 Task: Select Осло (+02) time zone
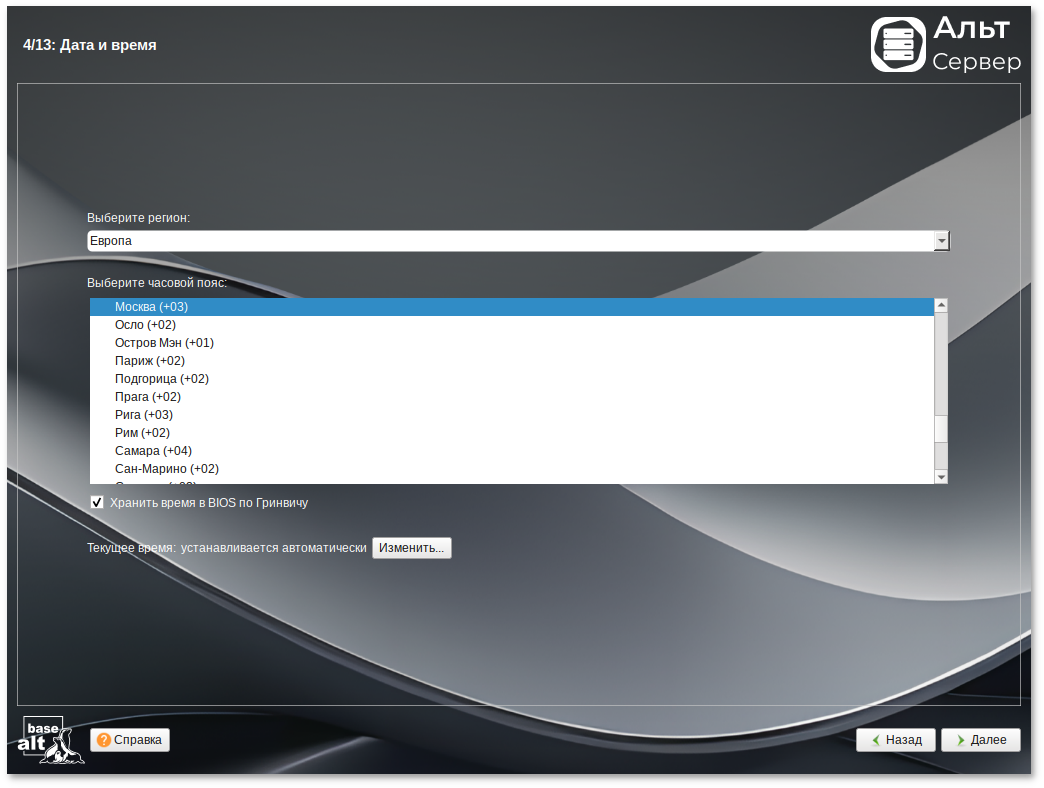pyautogui.click(x=145, y=325)
